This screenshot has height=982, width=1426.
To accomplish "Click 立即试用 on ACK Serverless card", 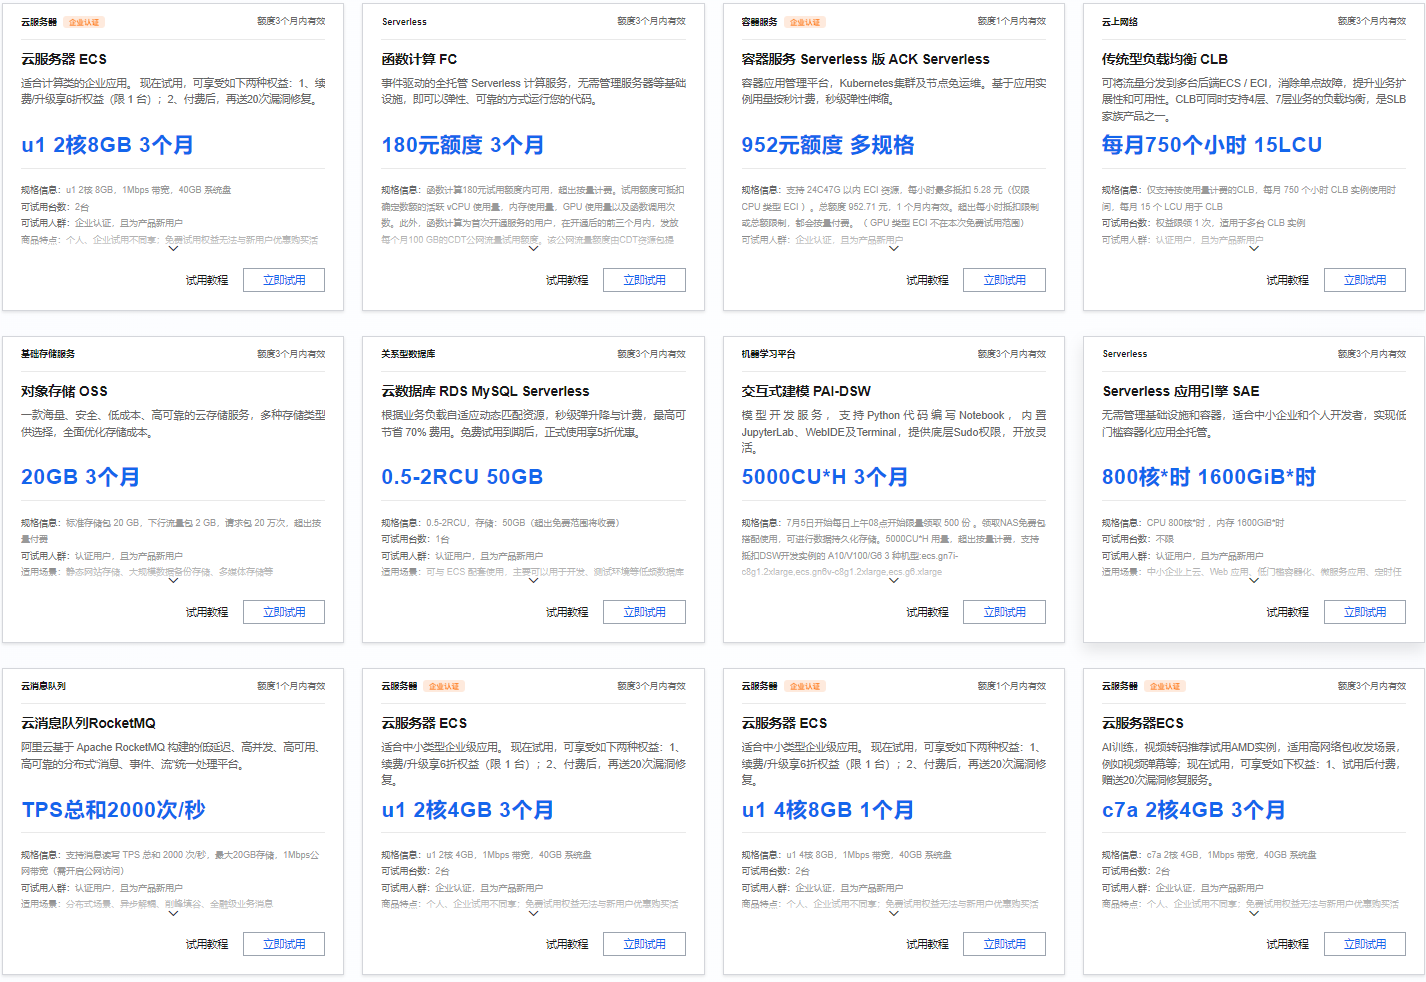I will click(1004, 280).
